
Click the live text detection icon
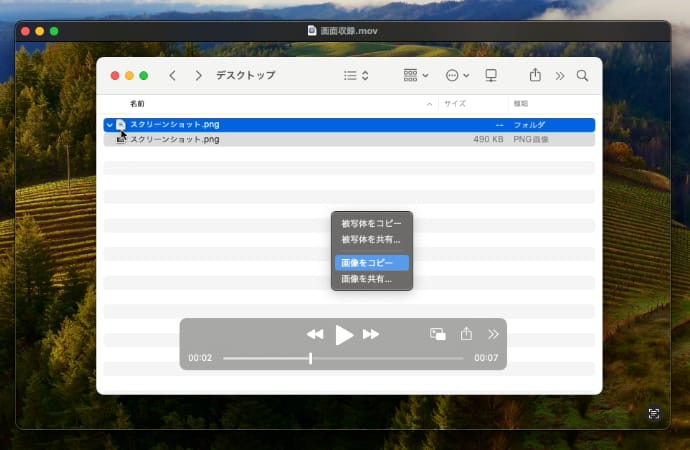654,413
